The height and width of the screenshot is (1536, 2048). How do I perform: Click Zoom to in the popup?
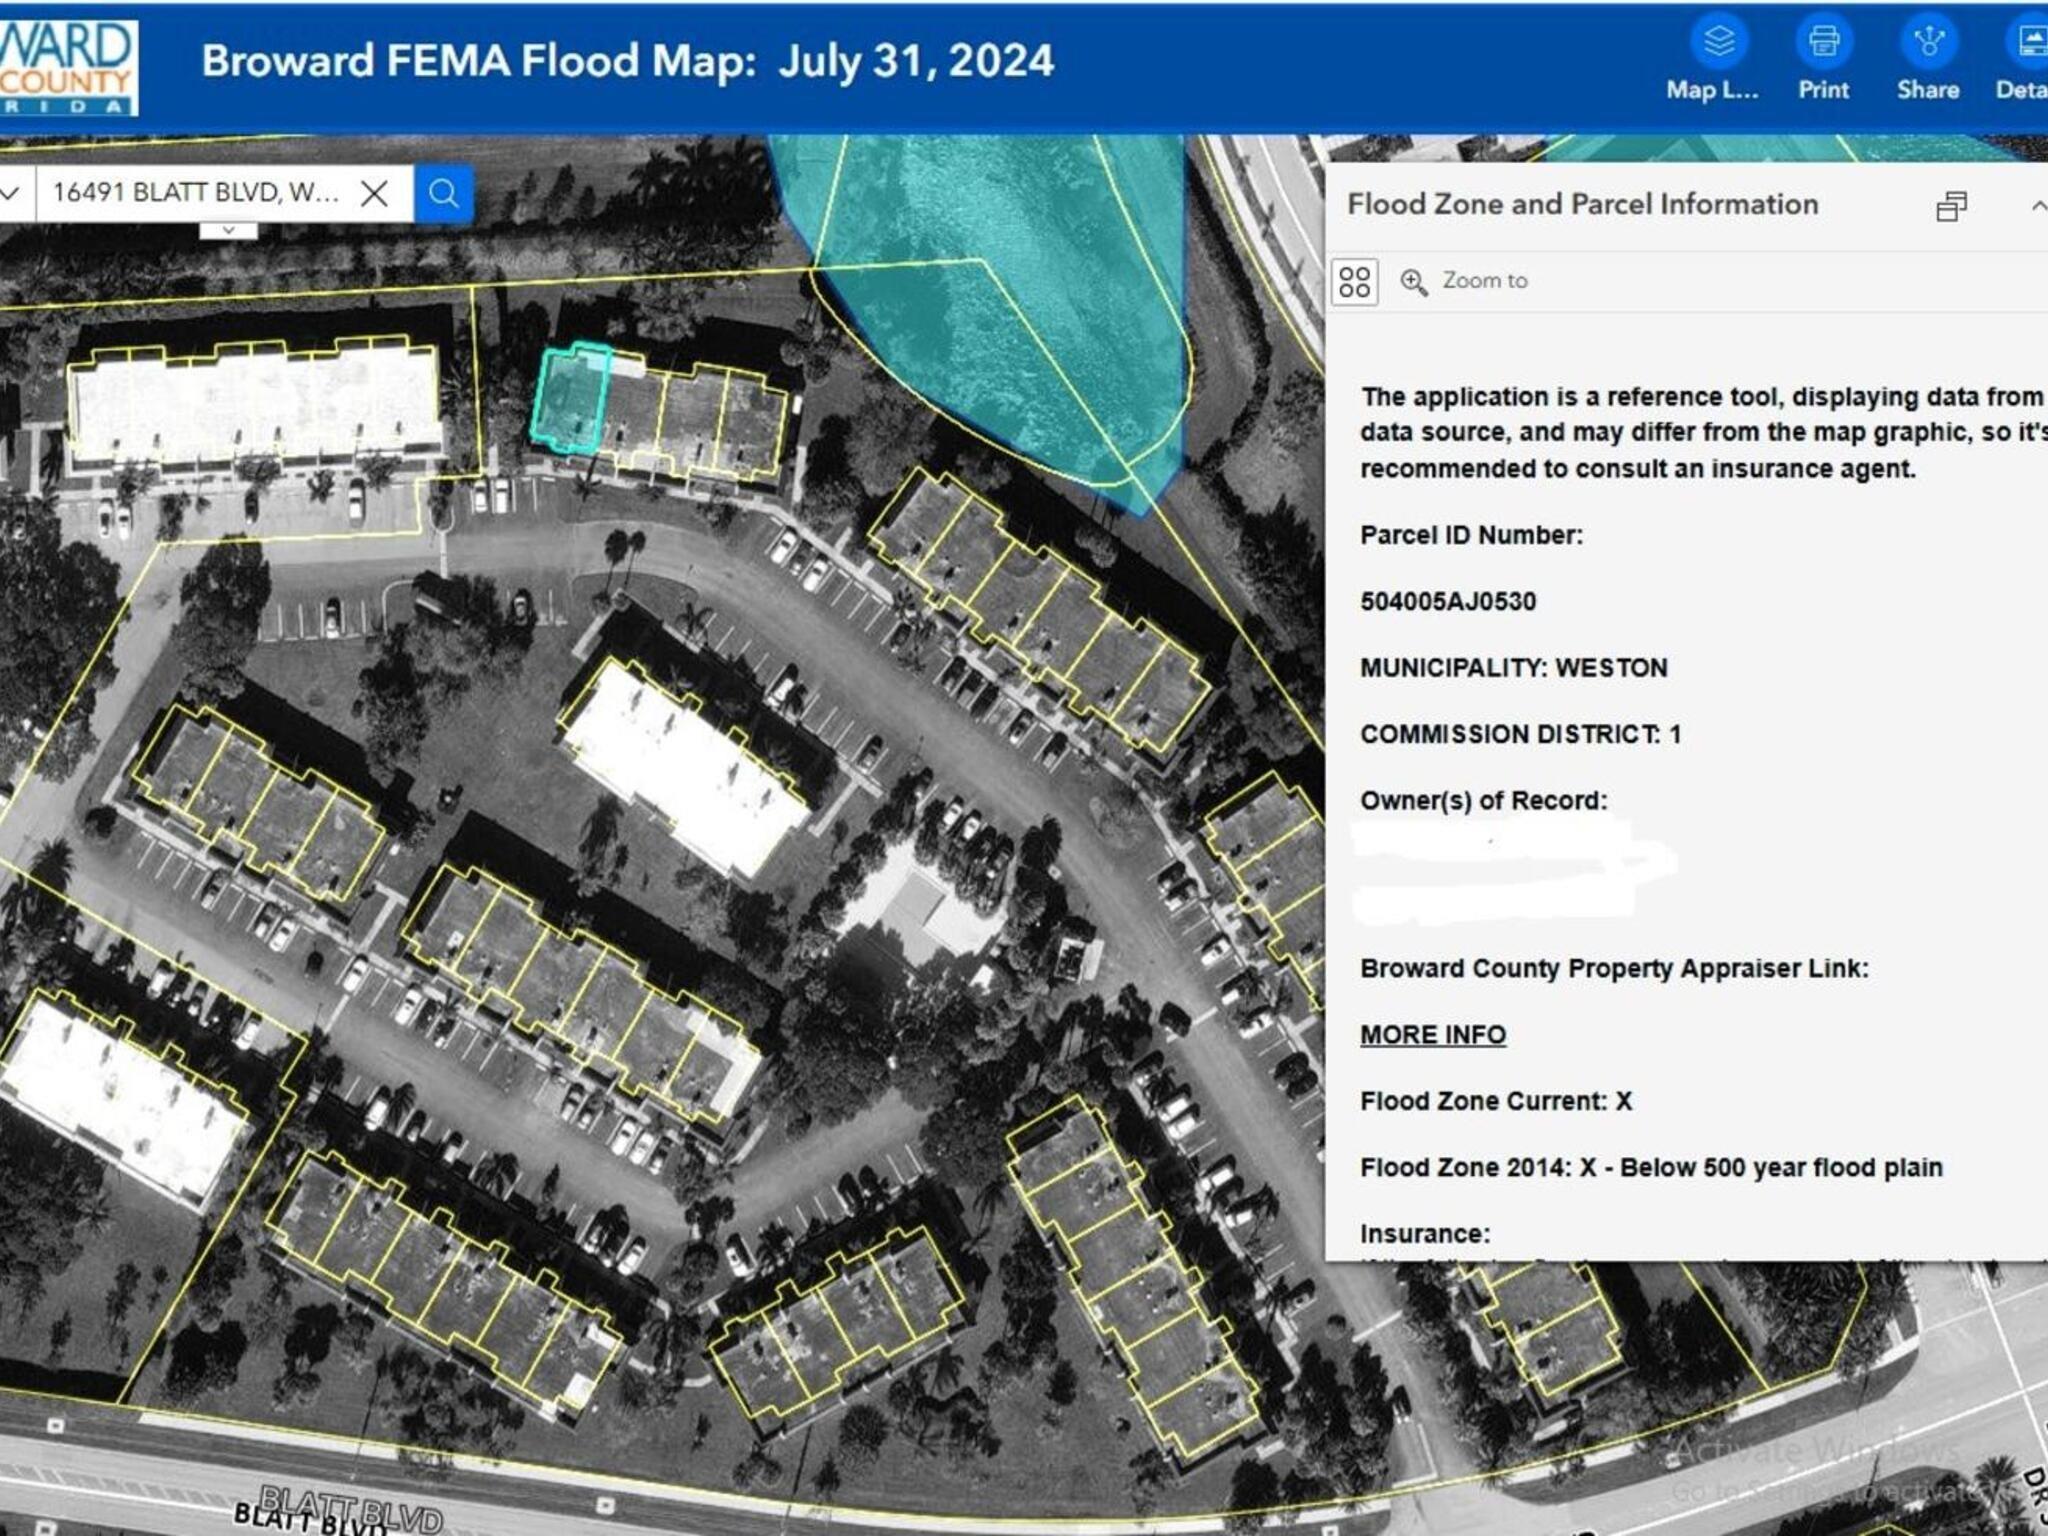1466,281
